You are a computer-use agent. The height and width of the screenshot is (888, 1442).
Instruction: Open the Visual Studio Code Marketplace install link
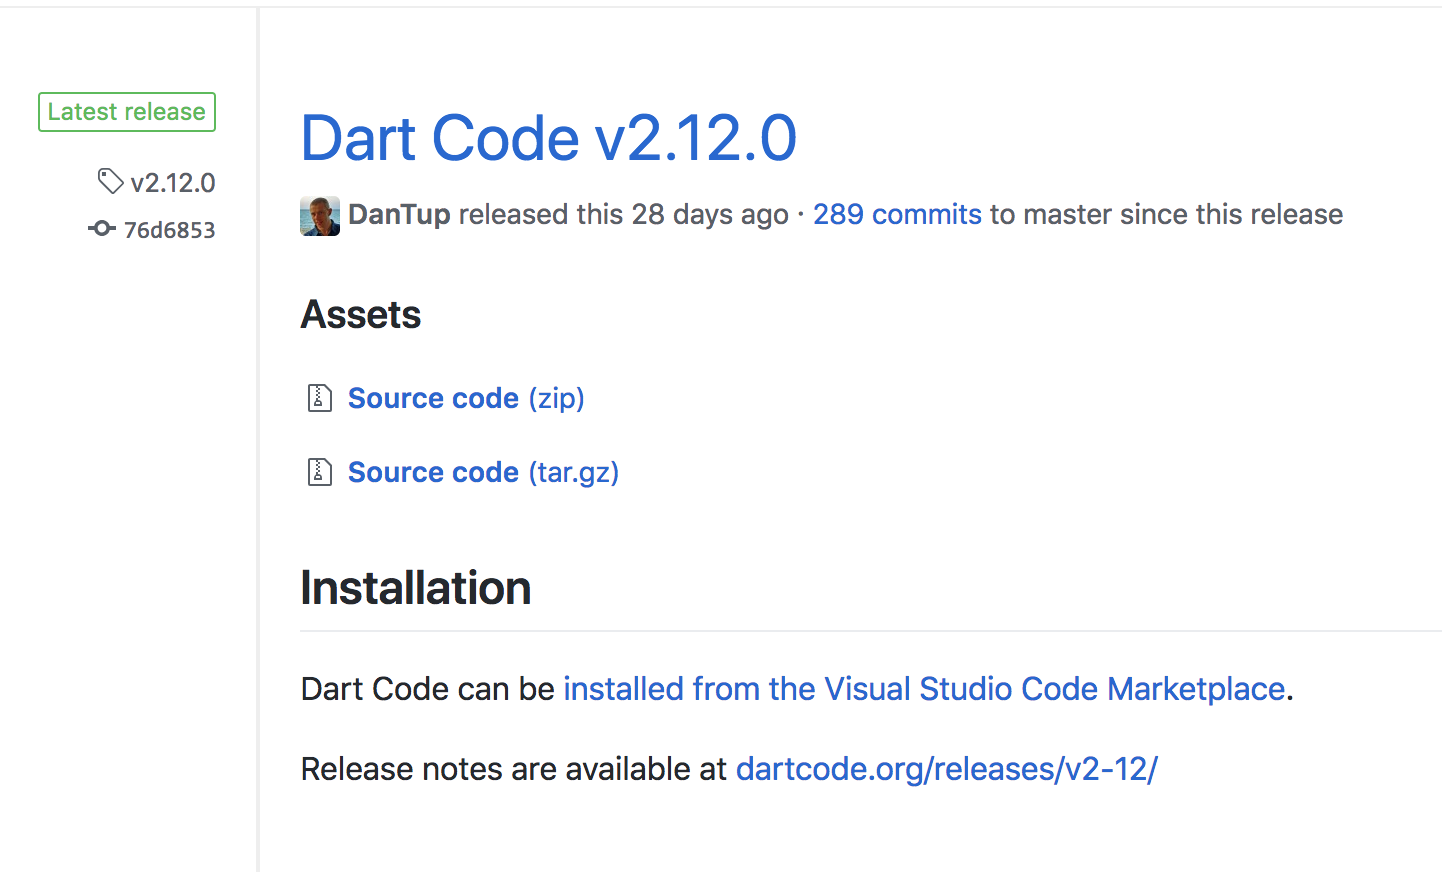[x=924, y=689]
